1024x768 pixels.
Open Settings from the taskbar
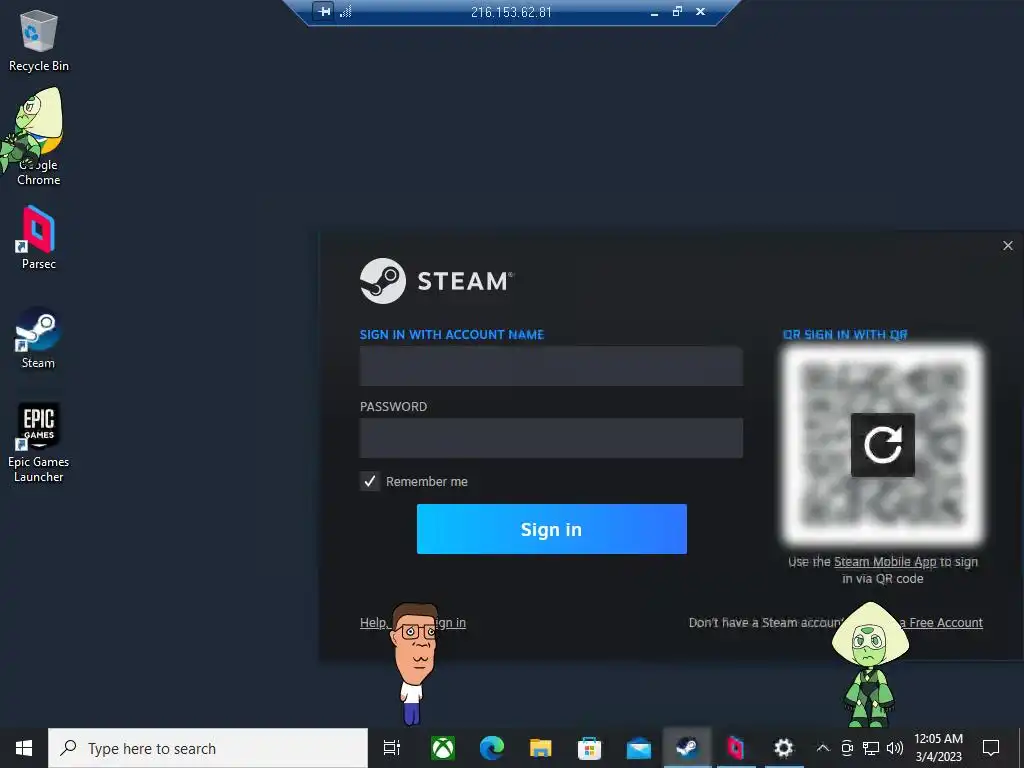coord(784,748)
